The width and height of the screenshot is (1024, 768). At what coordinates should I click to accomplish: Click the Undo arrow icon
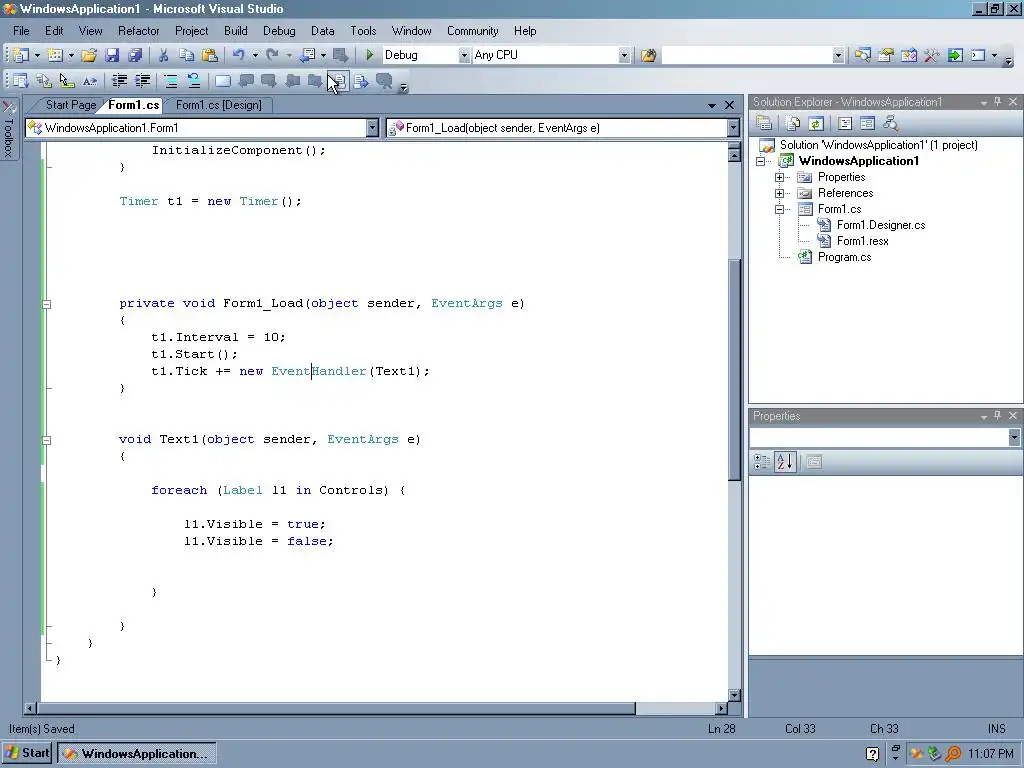coord(238,56)
